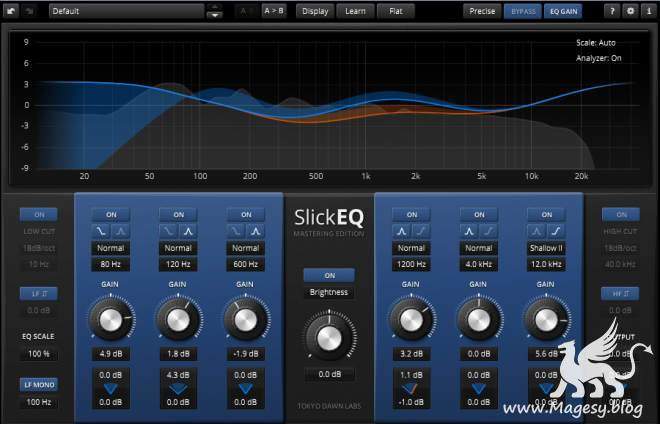Toggle Low Cut ON button
The height and width of the screenshot is (424, 660).
39,214
